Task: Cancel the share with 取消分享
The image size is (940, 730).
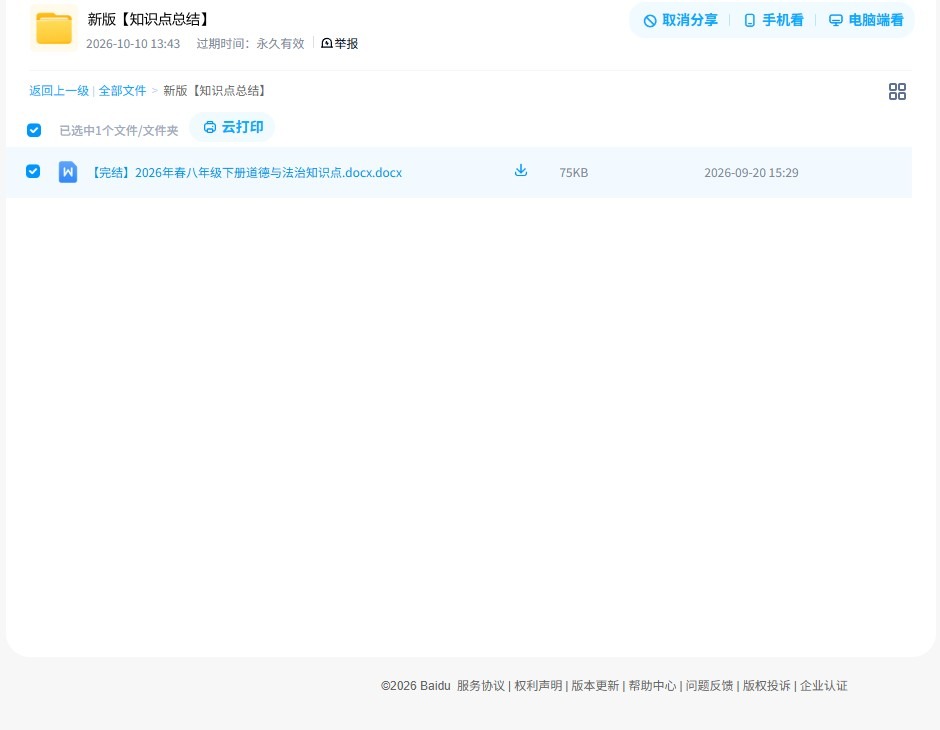Action: pyautogui.click(x=680, y=20)
